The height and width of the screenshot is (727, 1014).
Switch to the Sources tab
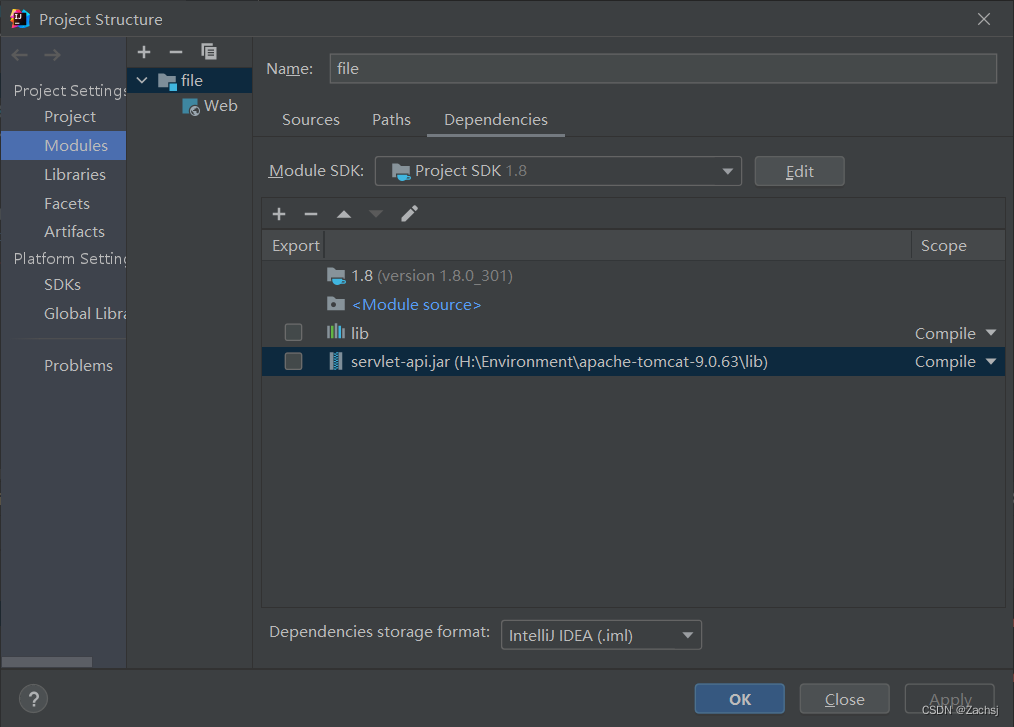coord(310,120)
